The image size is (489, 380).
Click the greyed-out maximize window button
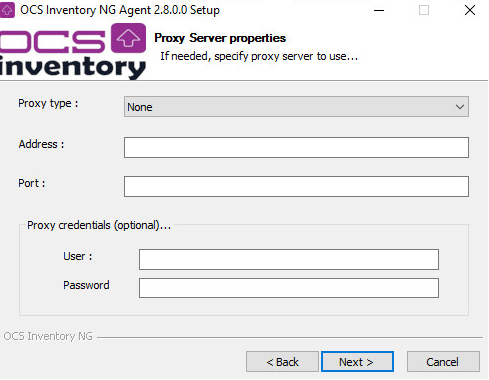pos(424,10)
